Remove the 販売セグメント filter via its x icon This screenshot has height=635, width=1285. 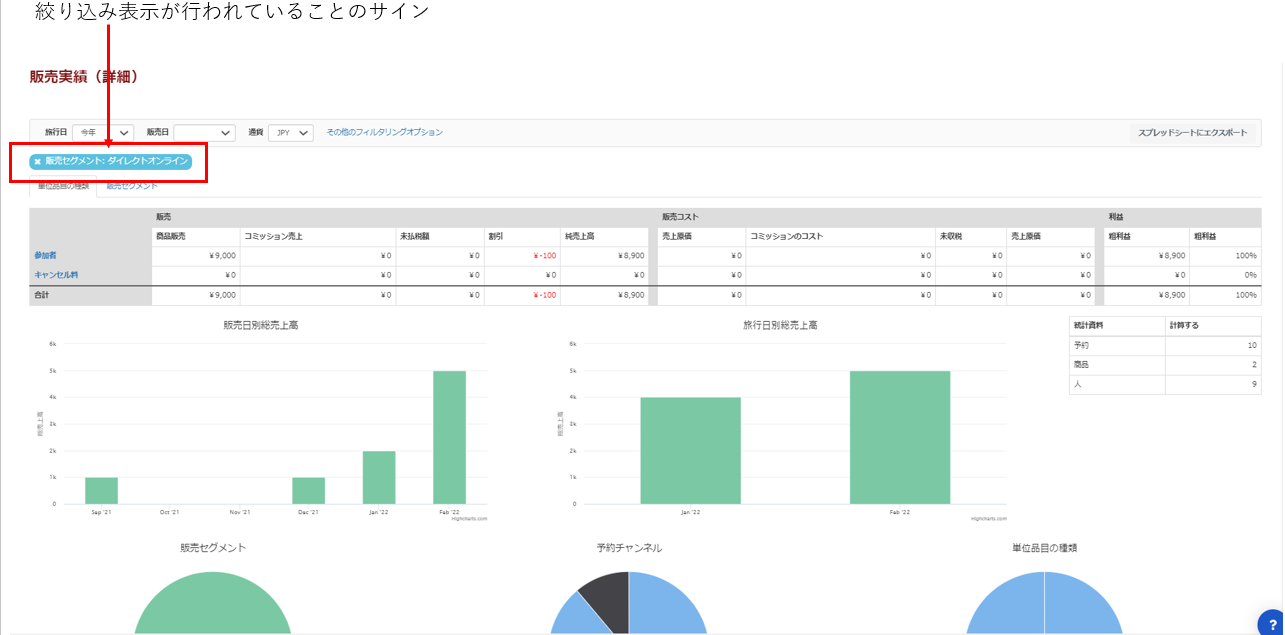(x=38, y=162)
